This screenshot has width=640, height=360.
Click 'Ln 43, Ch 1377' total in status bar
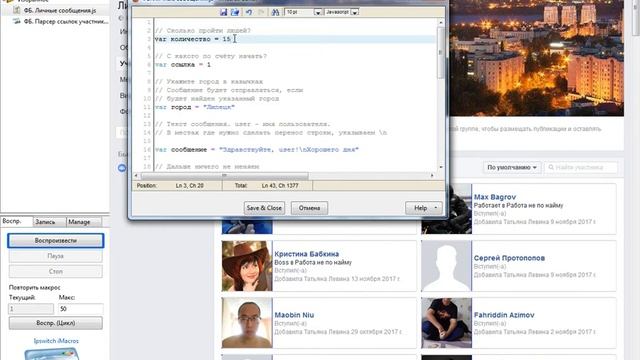point(280,186)
